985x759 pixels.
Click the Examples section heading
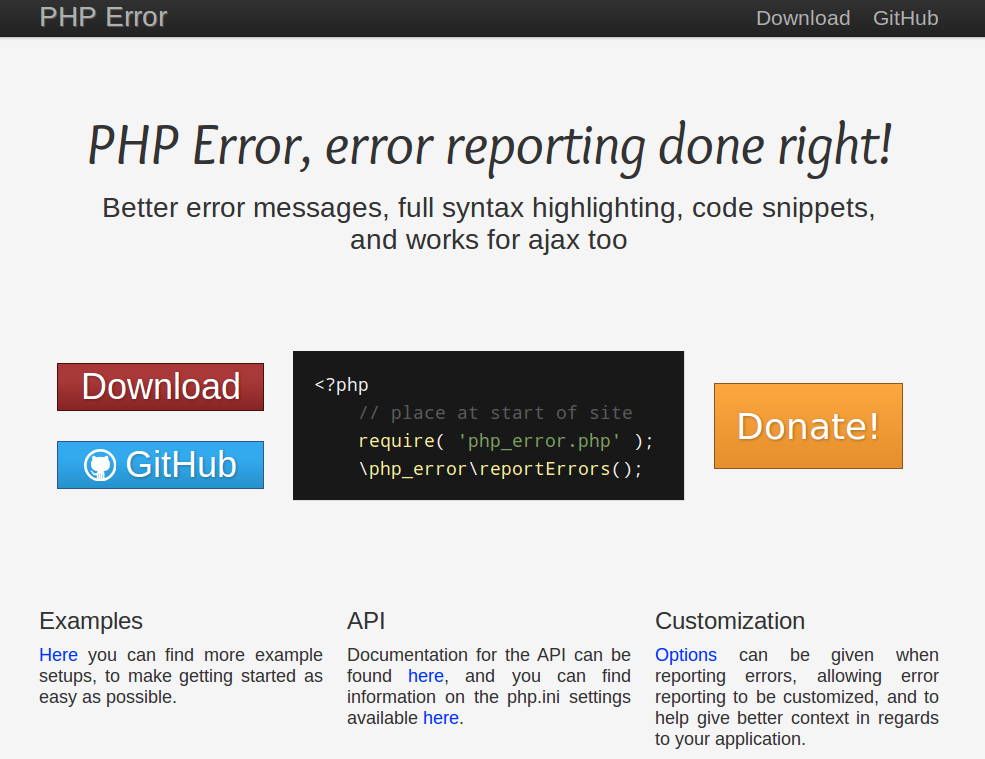tap(91, 621)
